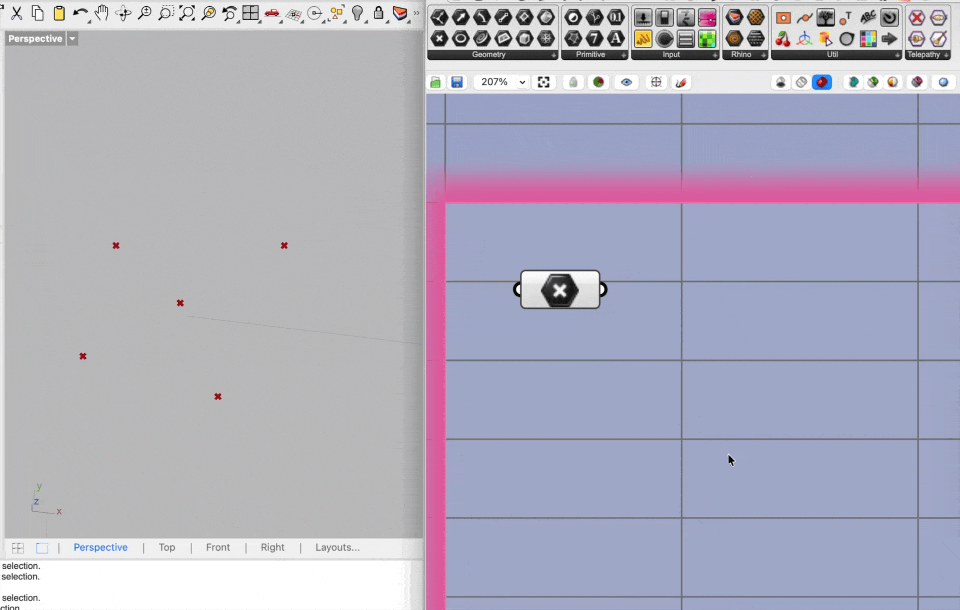This screenshot has width=960, height=610.
Task: Enable the wireframe preview mode
Action: (801, 82)
